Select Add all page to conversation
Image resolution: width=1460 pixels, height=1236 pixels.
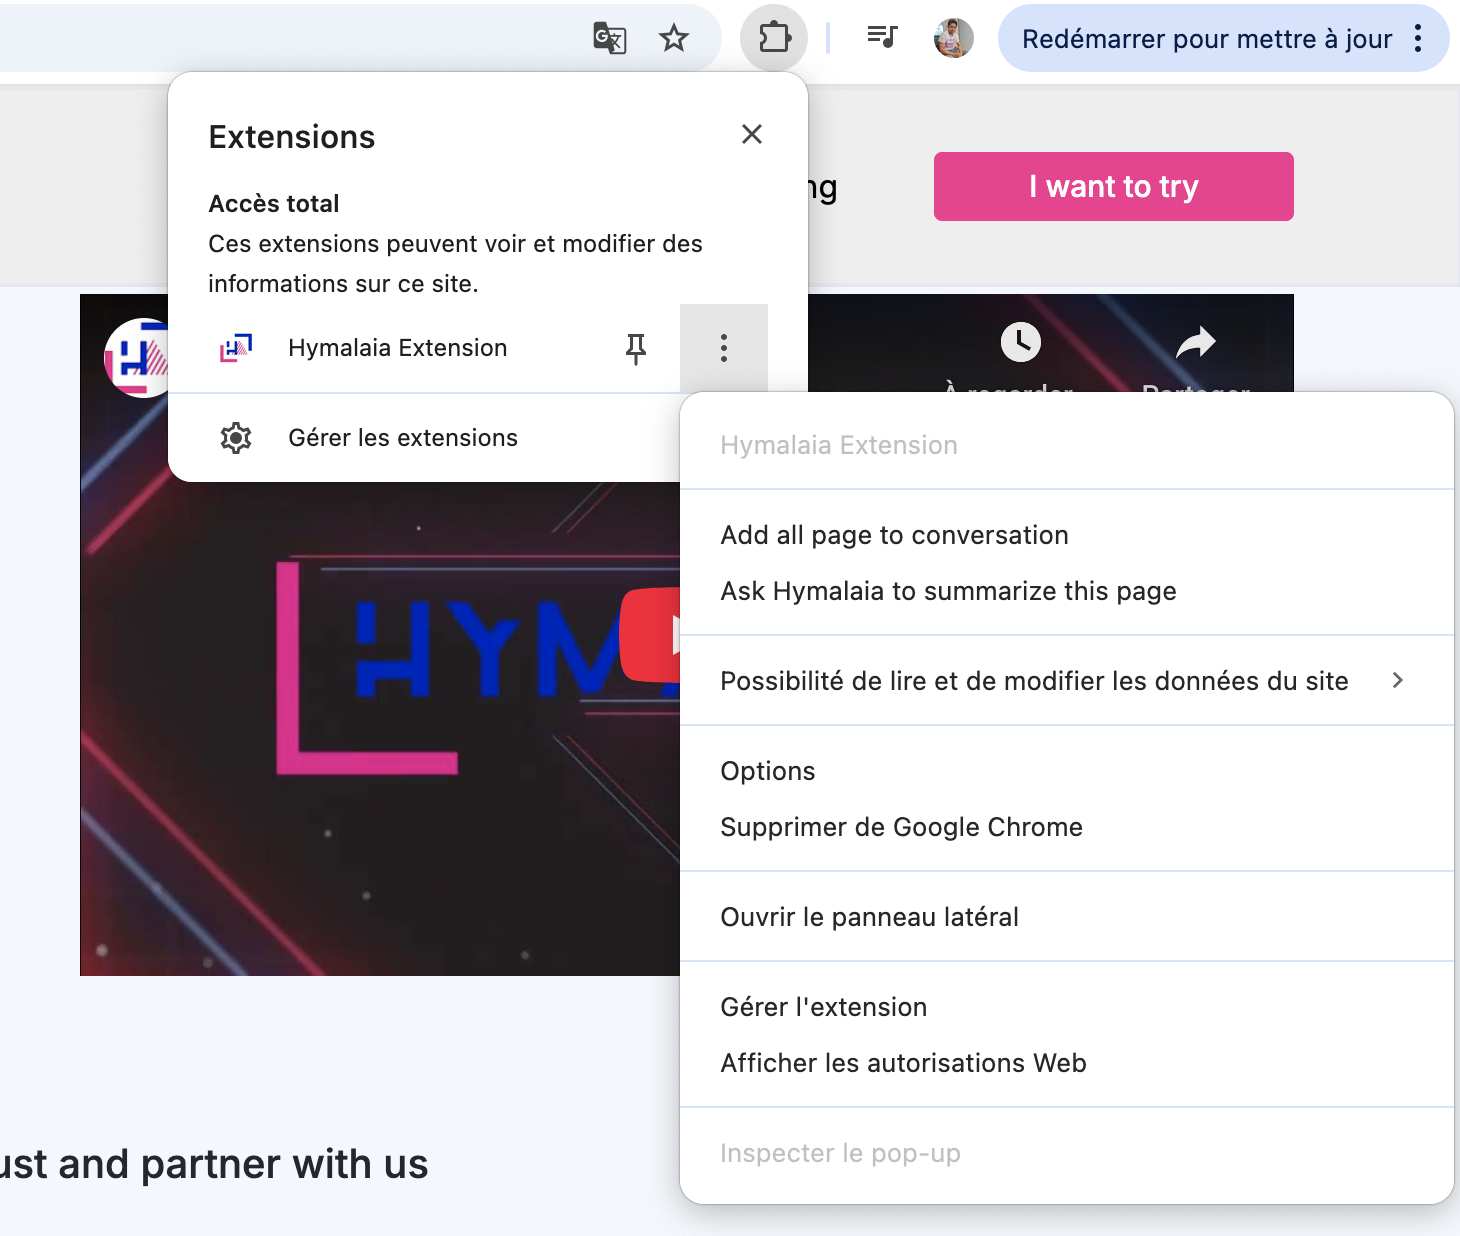click(1067, 535)
